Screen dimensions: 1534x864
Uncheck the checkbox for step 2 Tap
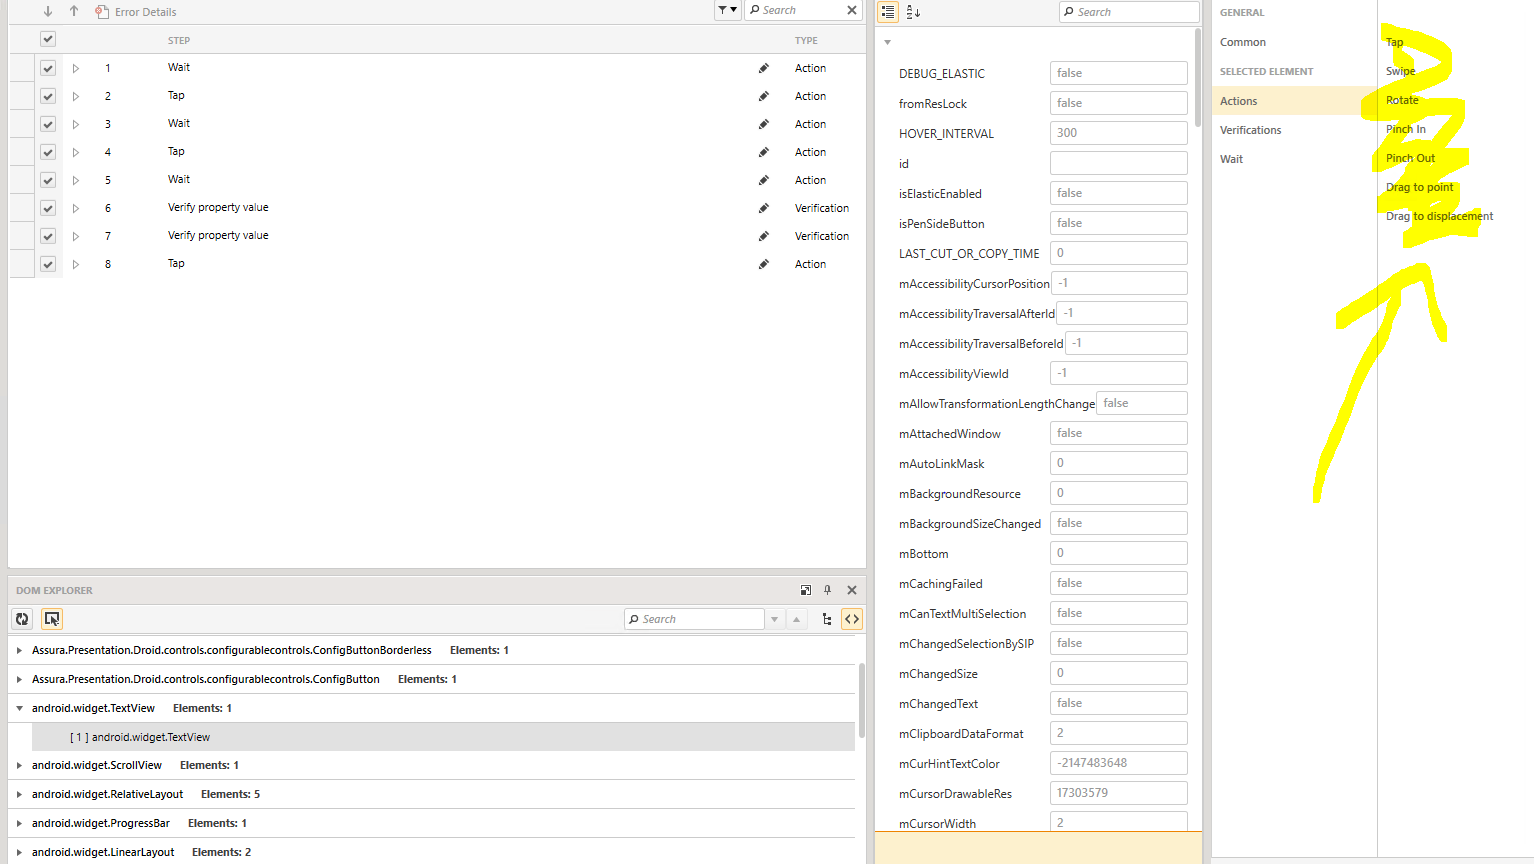[48, 96]
